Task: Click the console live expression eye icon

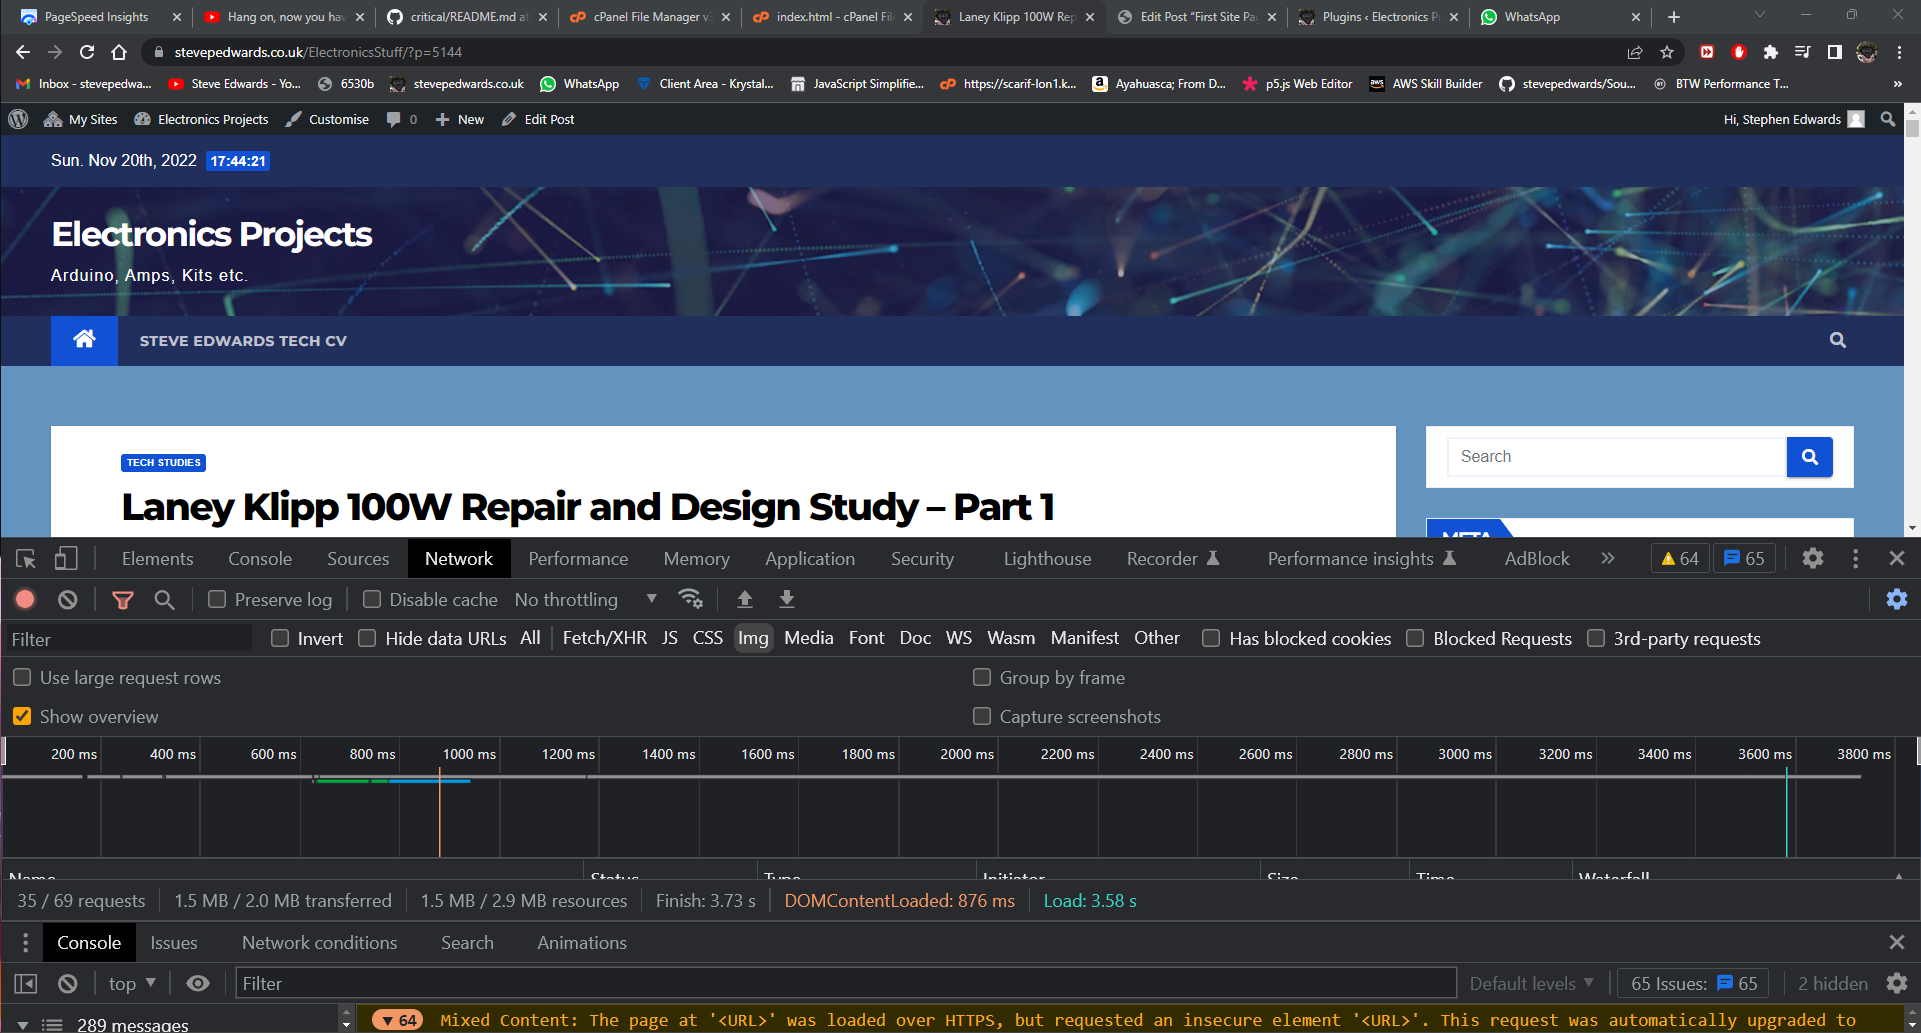Action: [198, 984]
